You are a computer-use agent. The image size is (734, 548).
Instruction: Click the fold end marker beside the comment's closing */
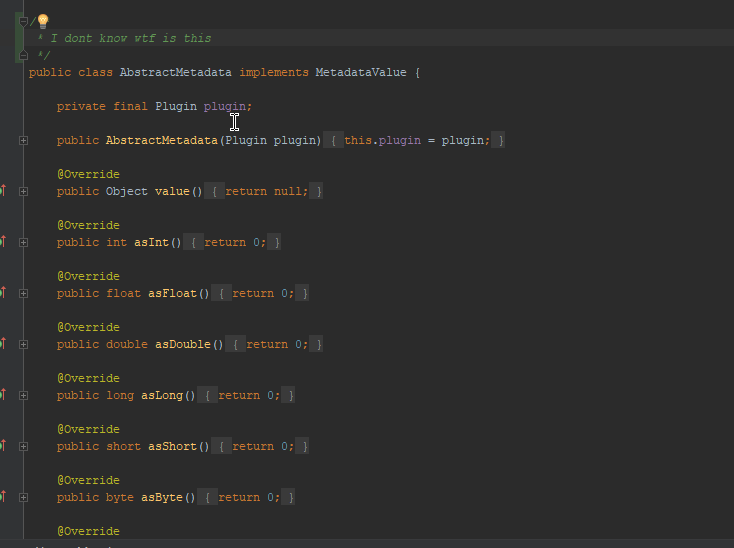click(23, 56)
